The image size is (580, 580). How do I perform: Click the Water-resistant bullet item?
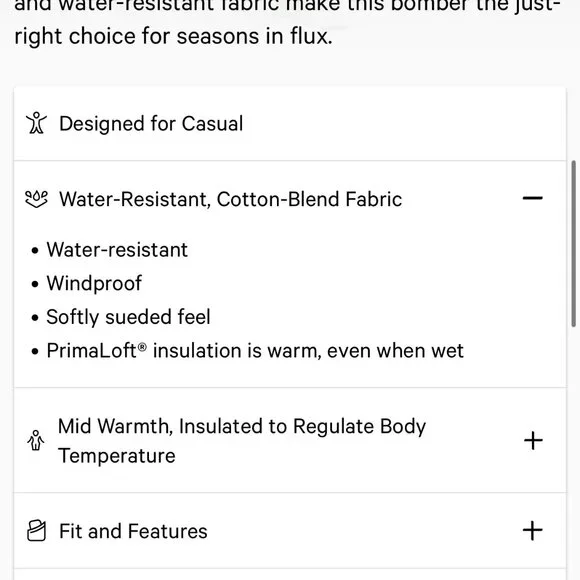pos(117,250)
